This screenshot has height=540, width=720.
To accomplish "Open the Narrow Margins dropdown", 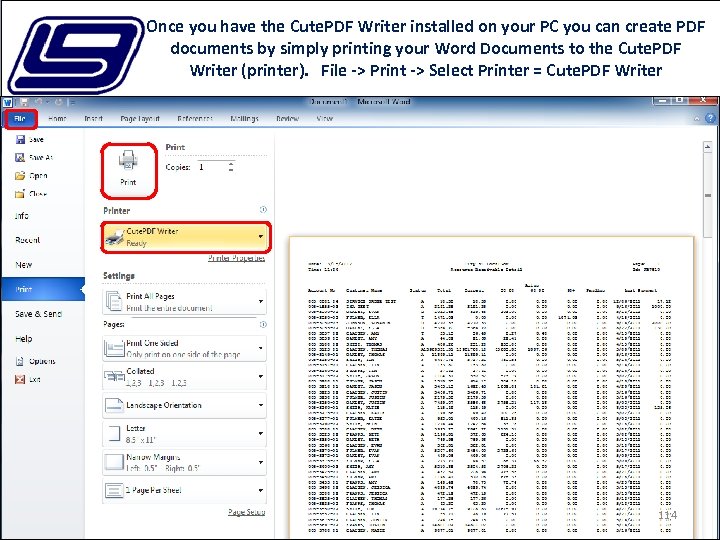I will coord(184,462).
